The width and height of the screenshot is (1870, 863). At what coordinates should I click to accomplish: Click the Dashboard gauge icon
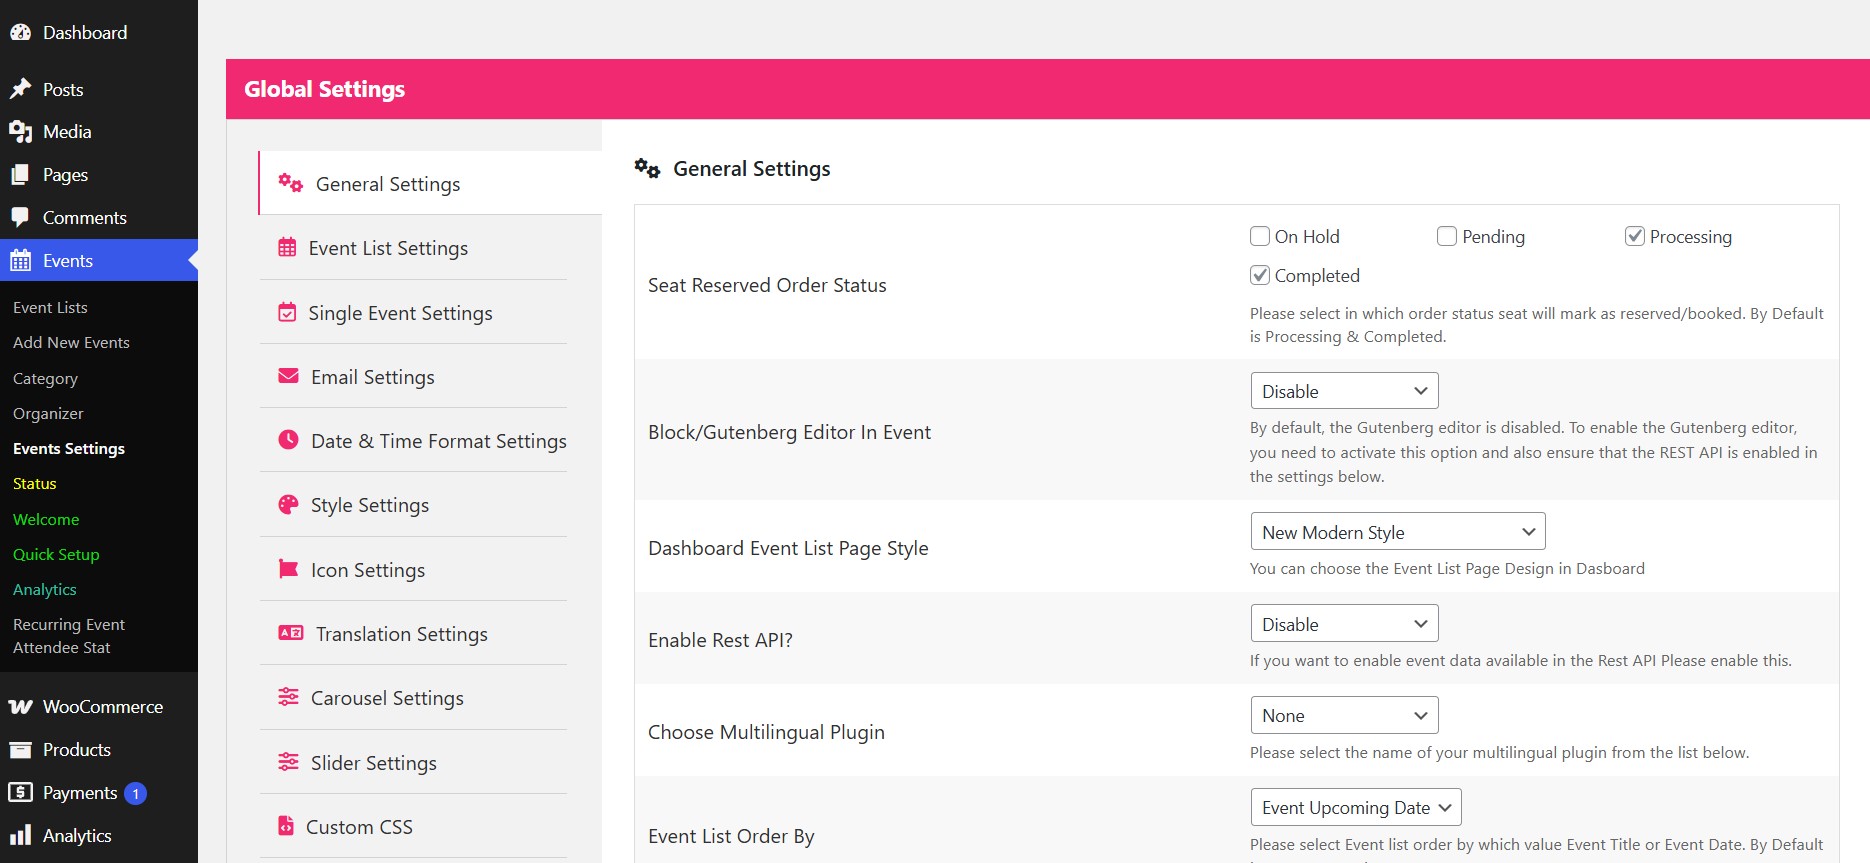pyautogui.click(x=20, y=32)
